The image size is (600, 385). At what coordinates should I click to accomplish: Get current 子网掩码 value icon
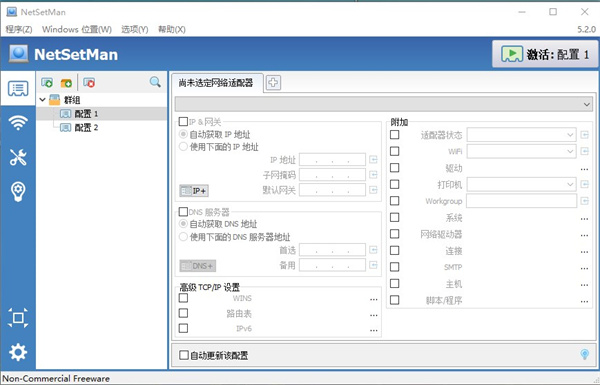(373, 175)
